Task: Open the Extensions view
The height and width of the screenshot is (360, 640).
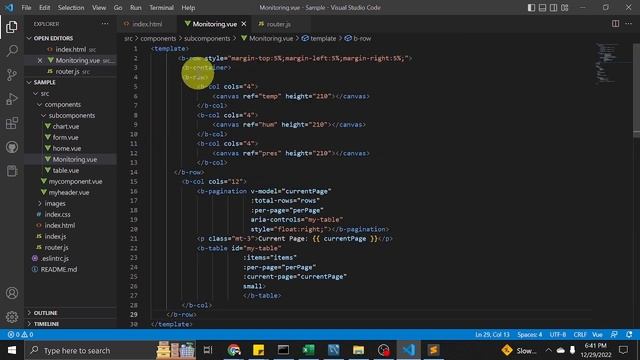Action: click(x=12, y=123)
